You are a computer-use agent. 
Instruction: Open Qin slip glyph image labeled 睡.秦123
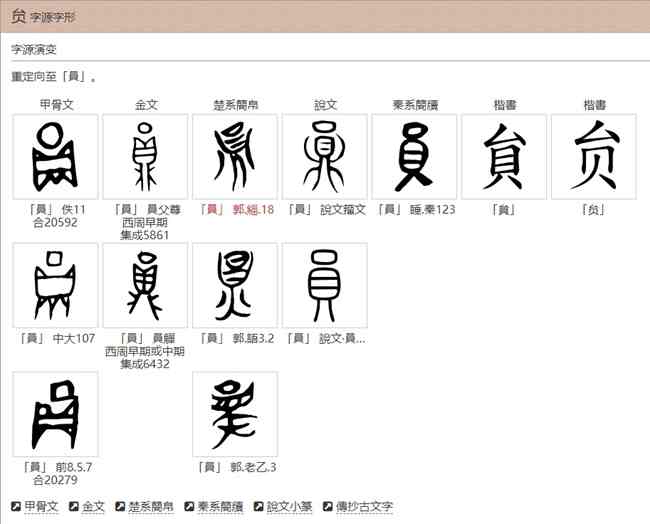[414, 157]
